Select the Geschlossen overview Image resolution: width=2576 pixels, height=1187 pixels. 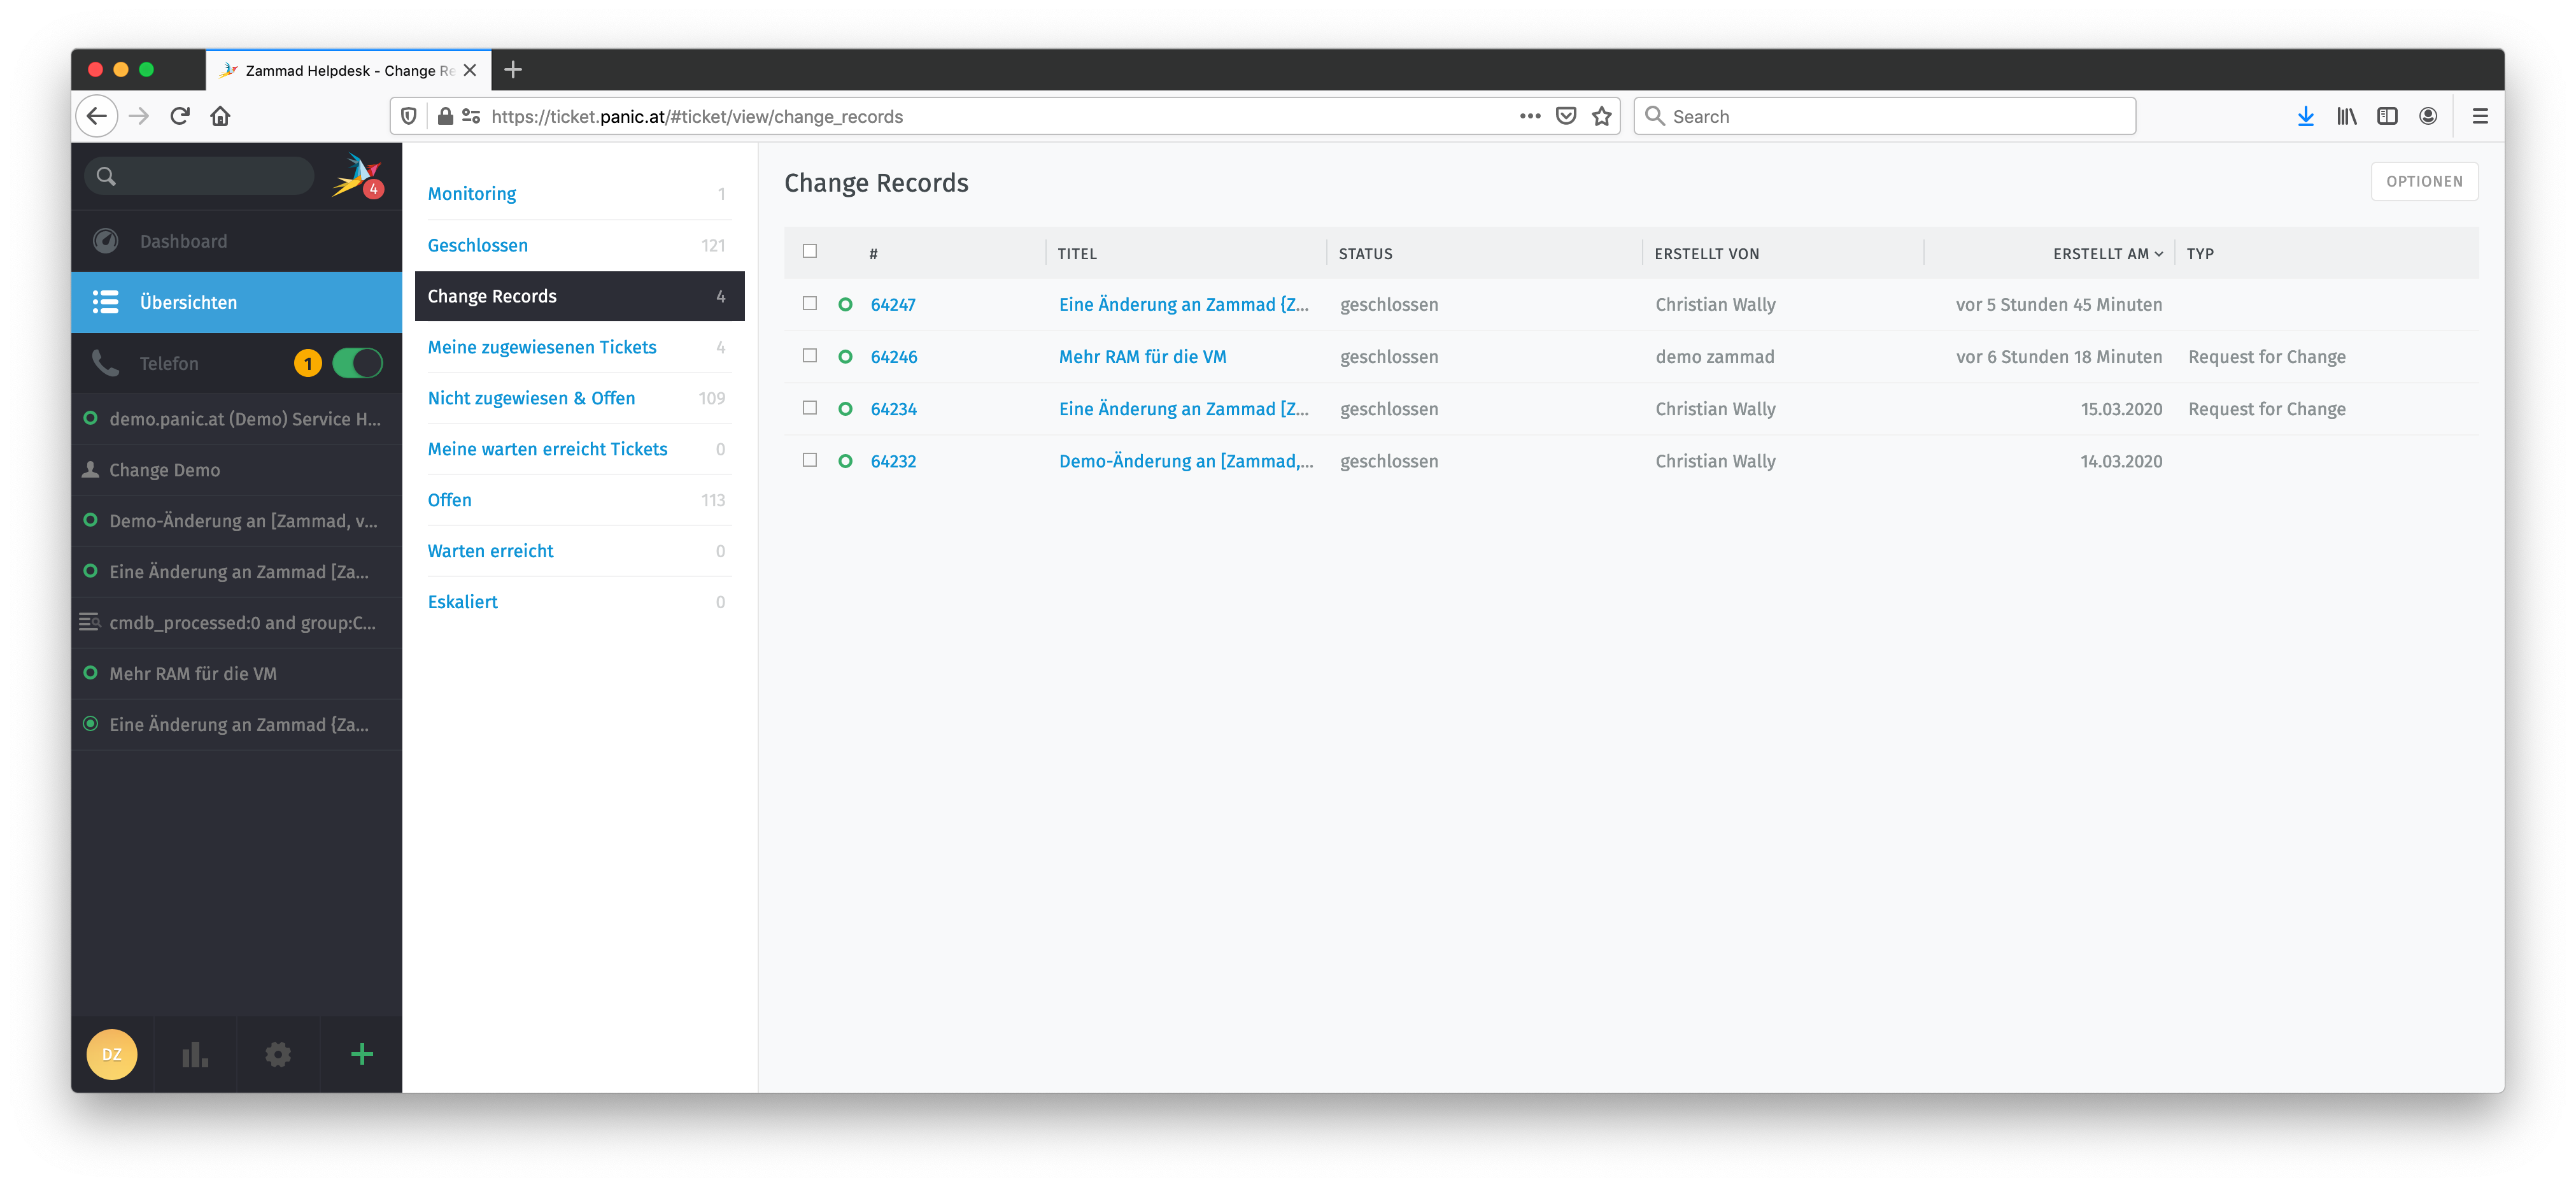pyautogui.click(x=478, y=245)
